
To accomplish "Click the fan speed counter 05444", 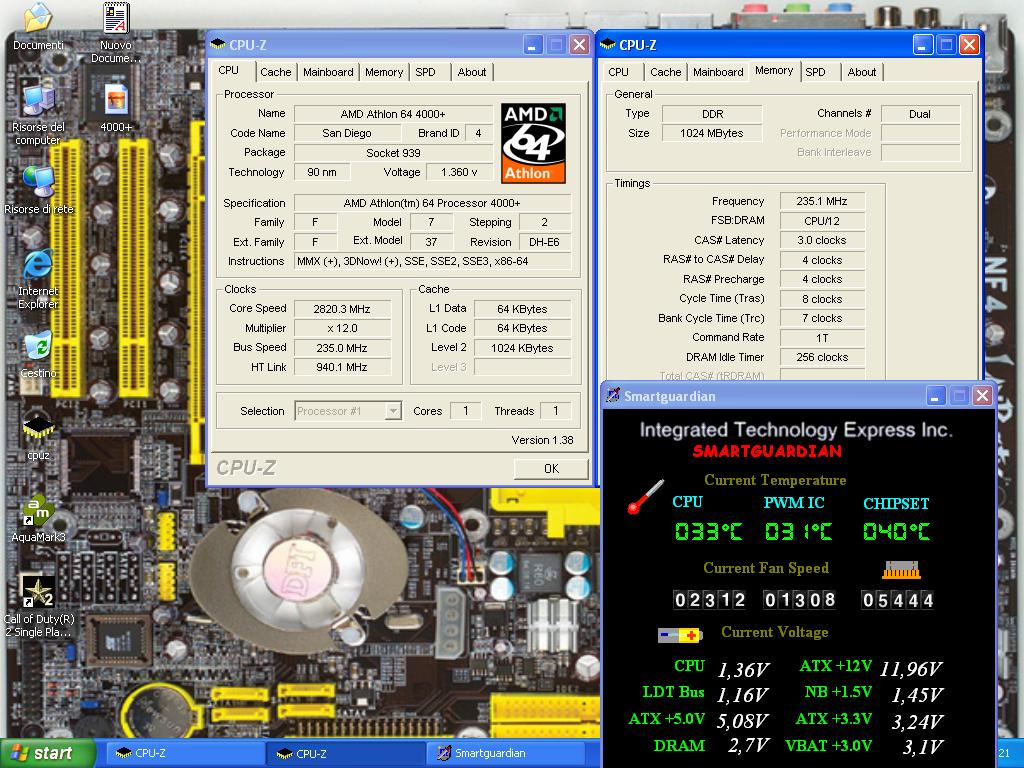I will 897,600.
